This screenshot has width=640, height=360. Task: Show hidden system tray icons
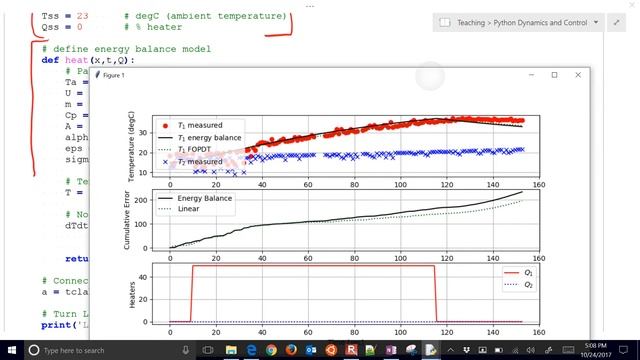(x=451, y=350)
